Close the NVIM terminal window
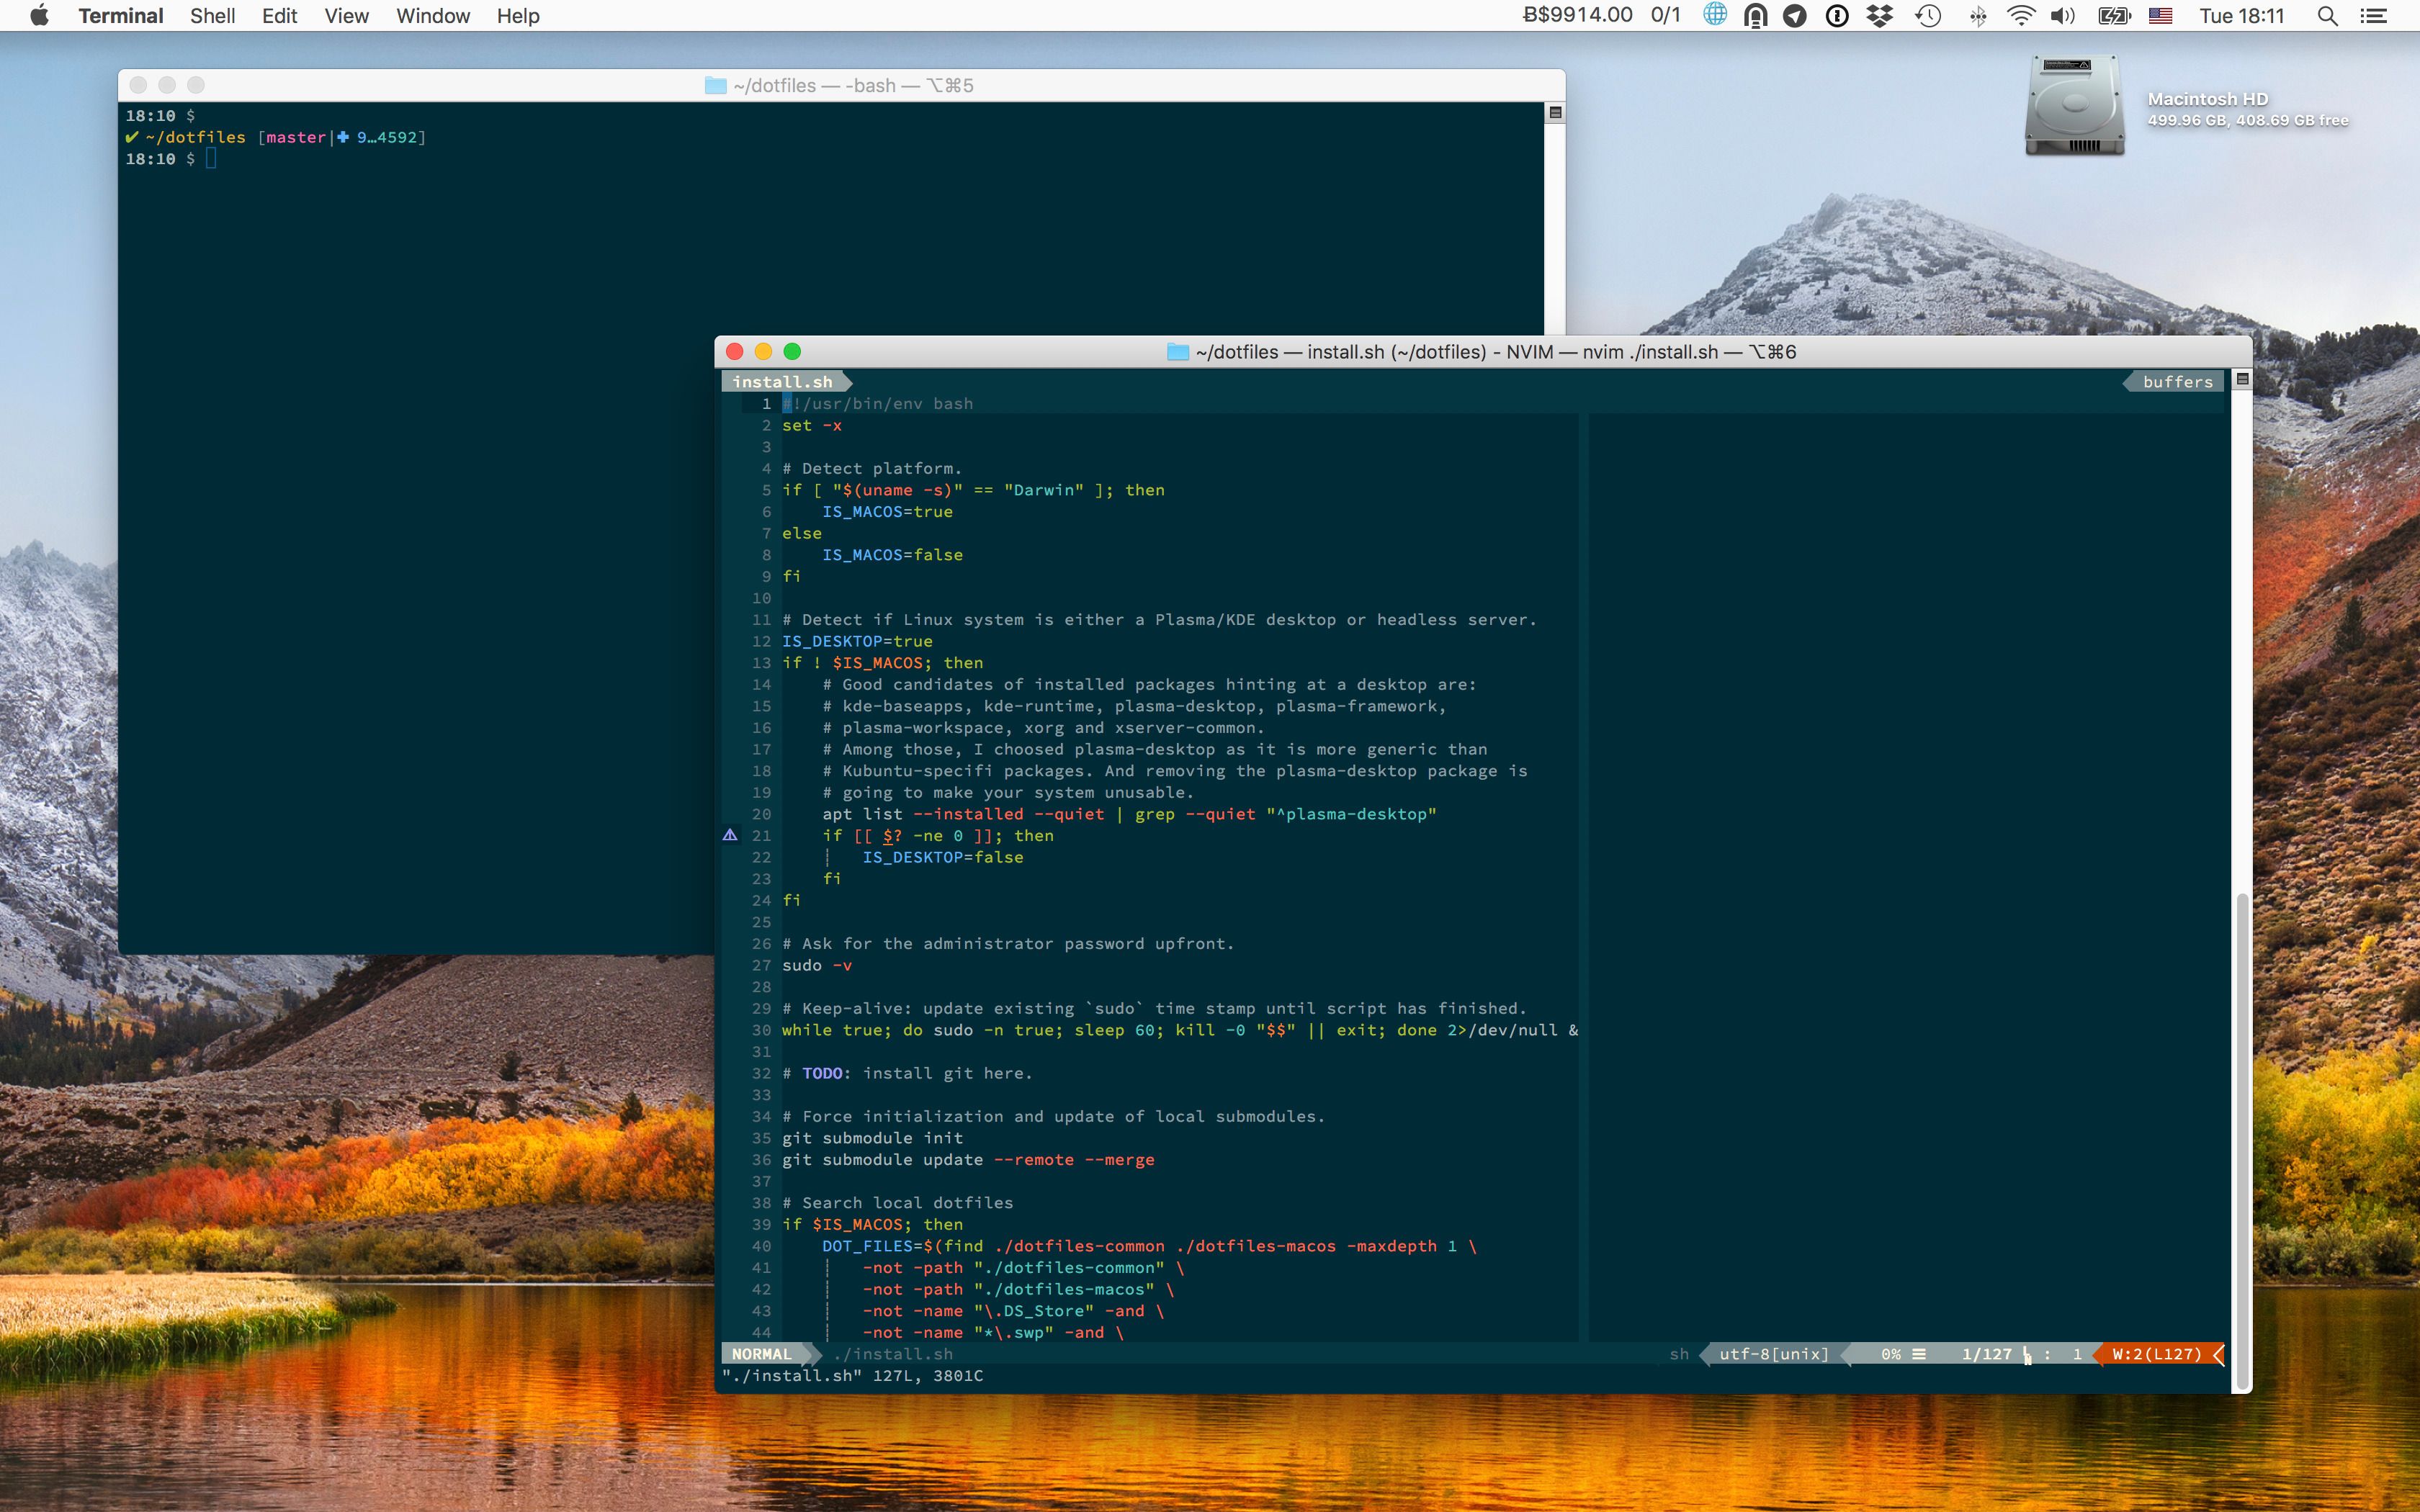This screenshot has height=1512, width=2420. pos(734,351)
